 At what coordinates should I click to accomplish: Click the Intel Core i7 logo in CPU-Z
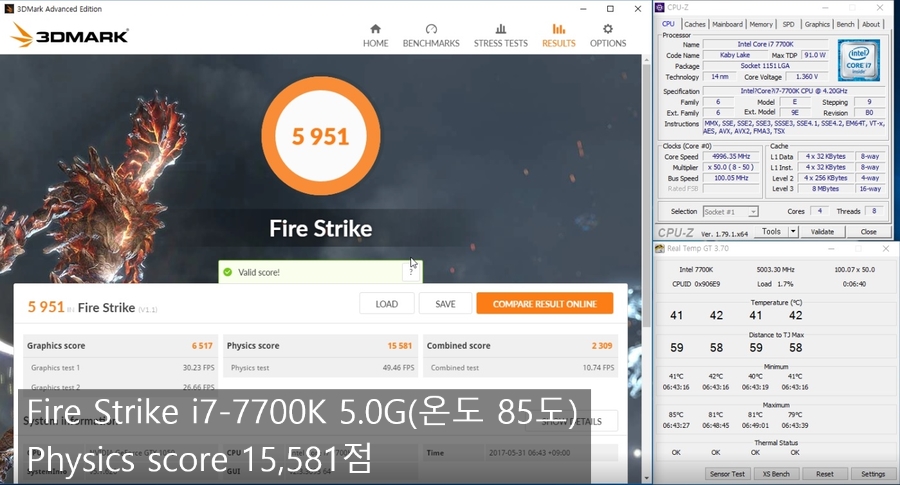859,60
